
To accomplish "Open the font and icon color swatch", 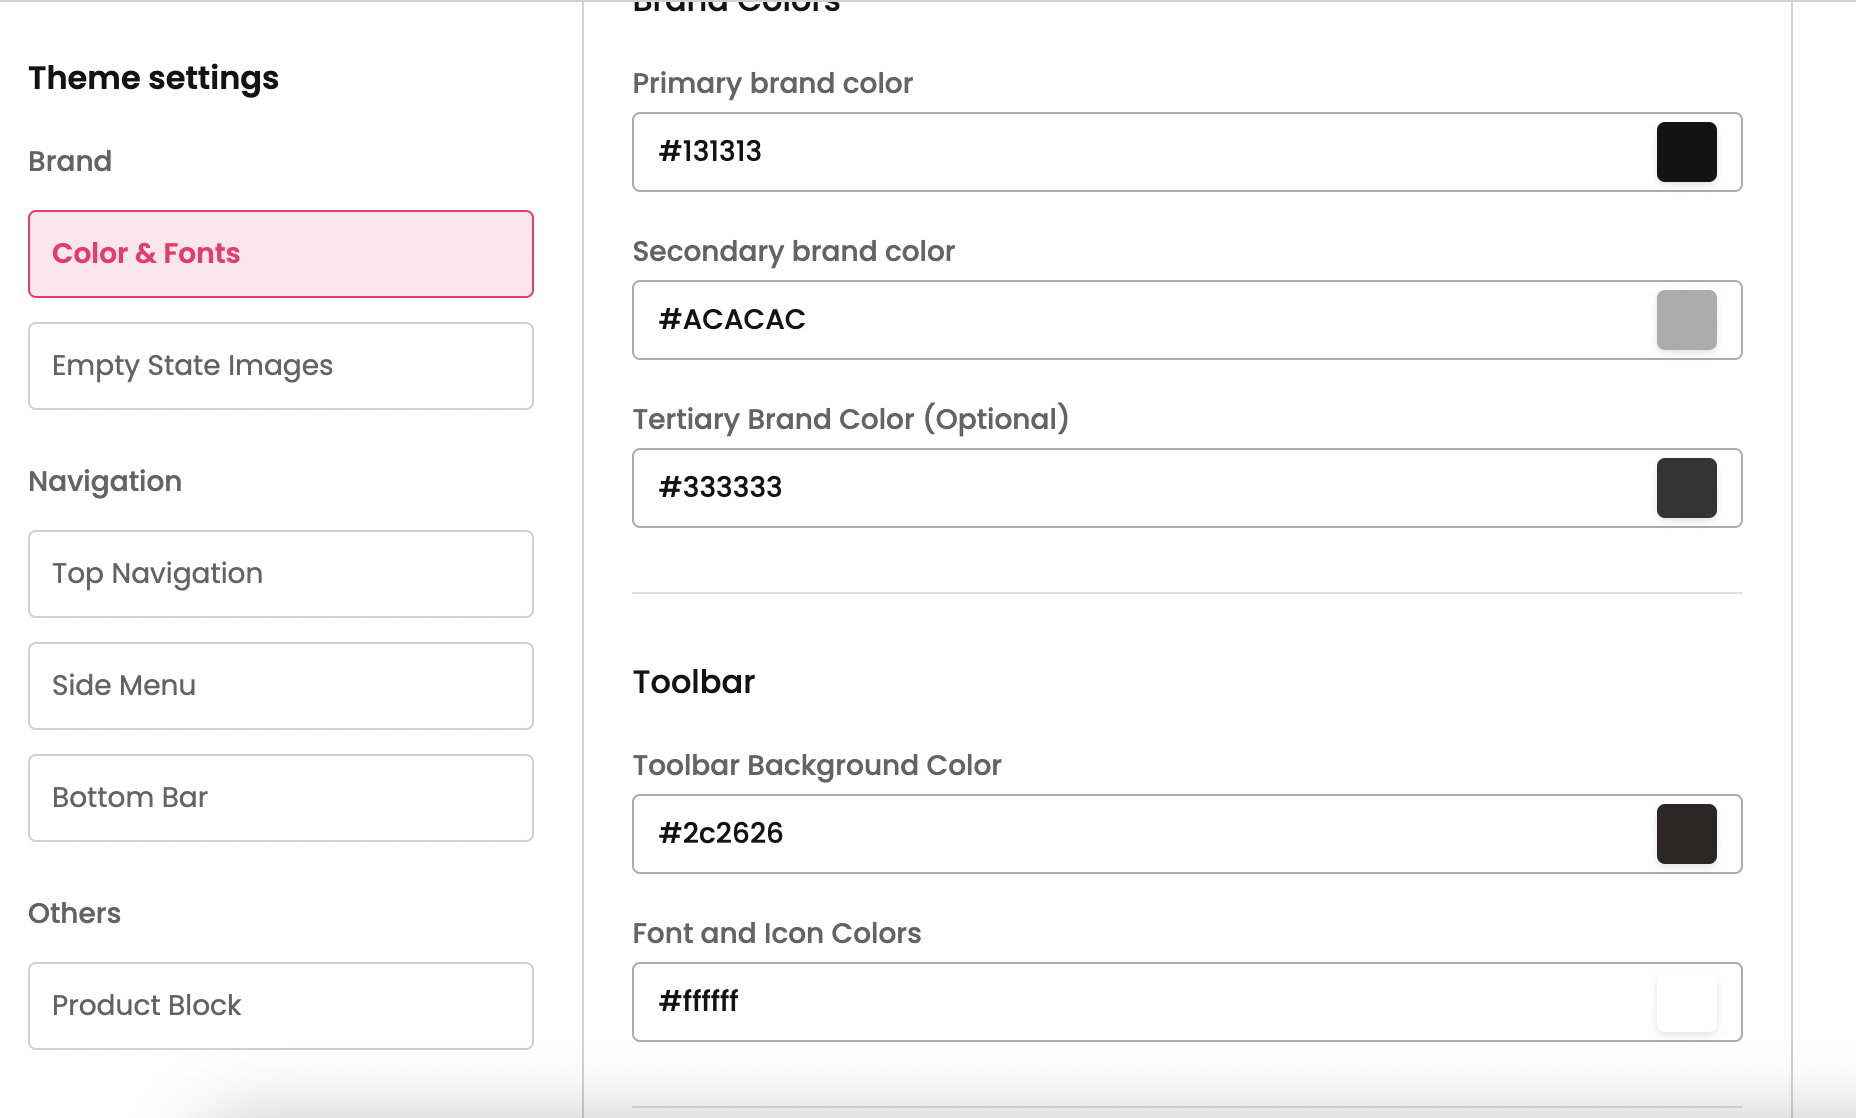I will 1686,1002.
